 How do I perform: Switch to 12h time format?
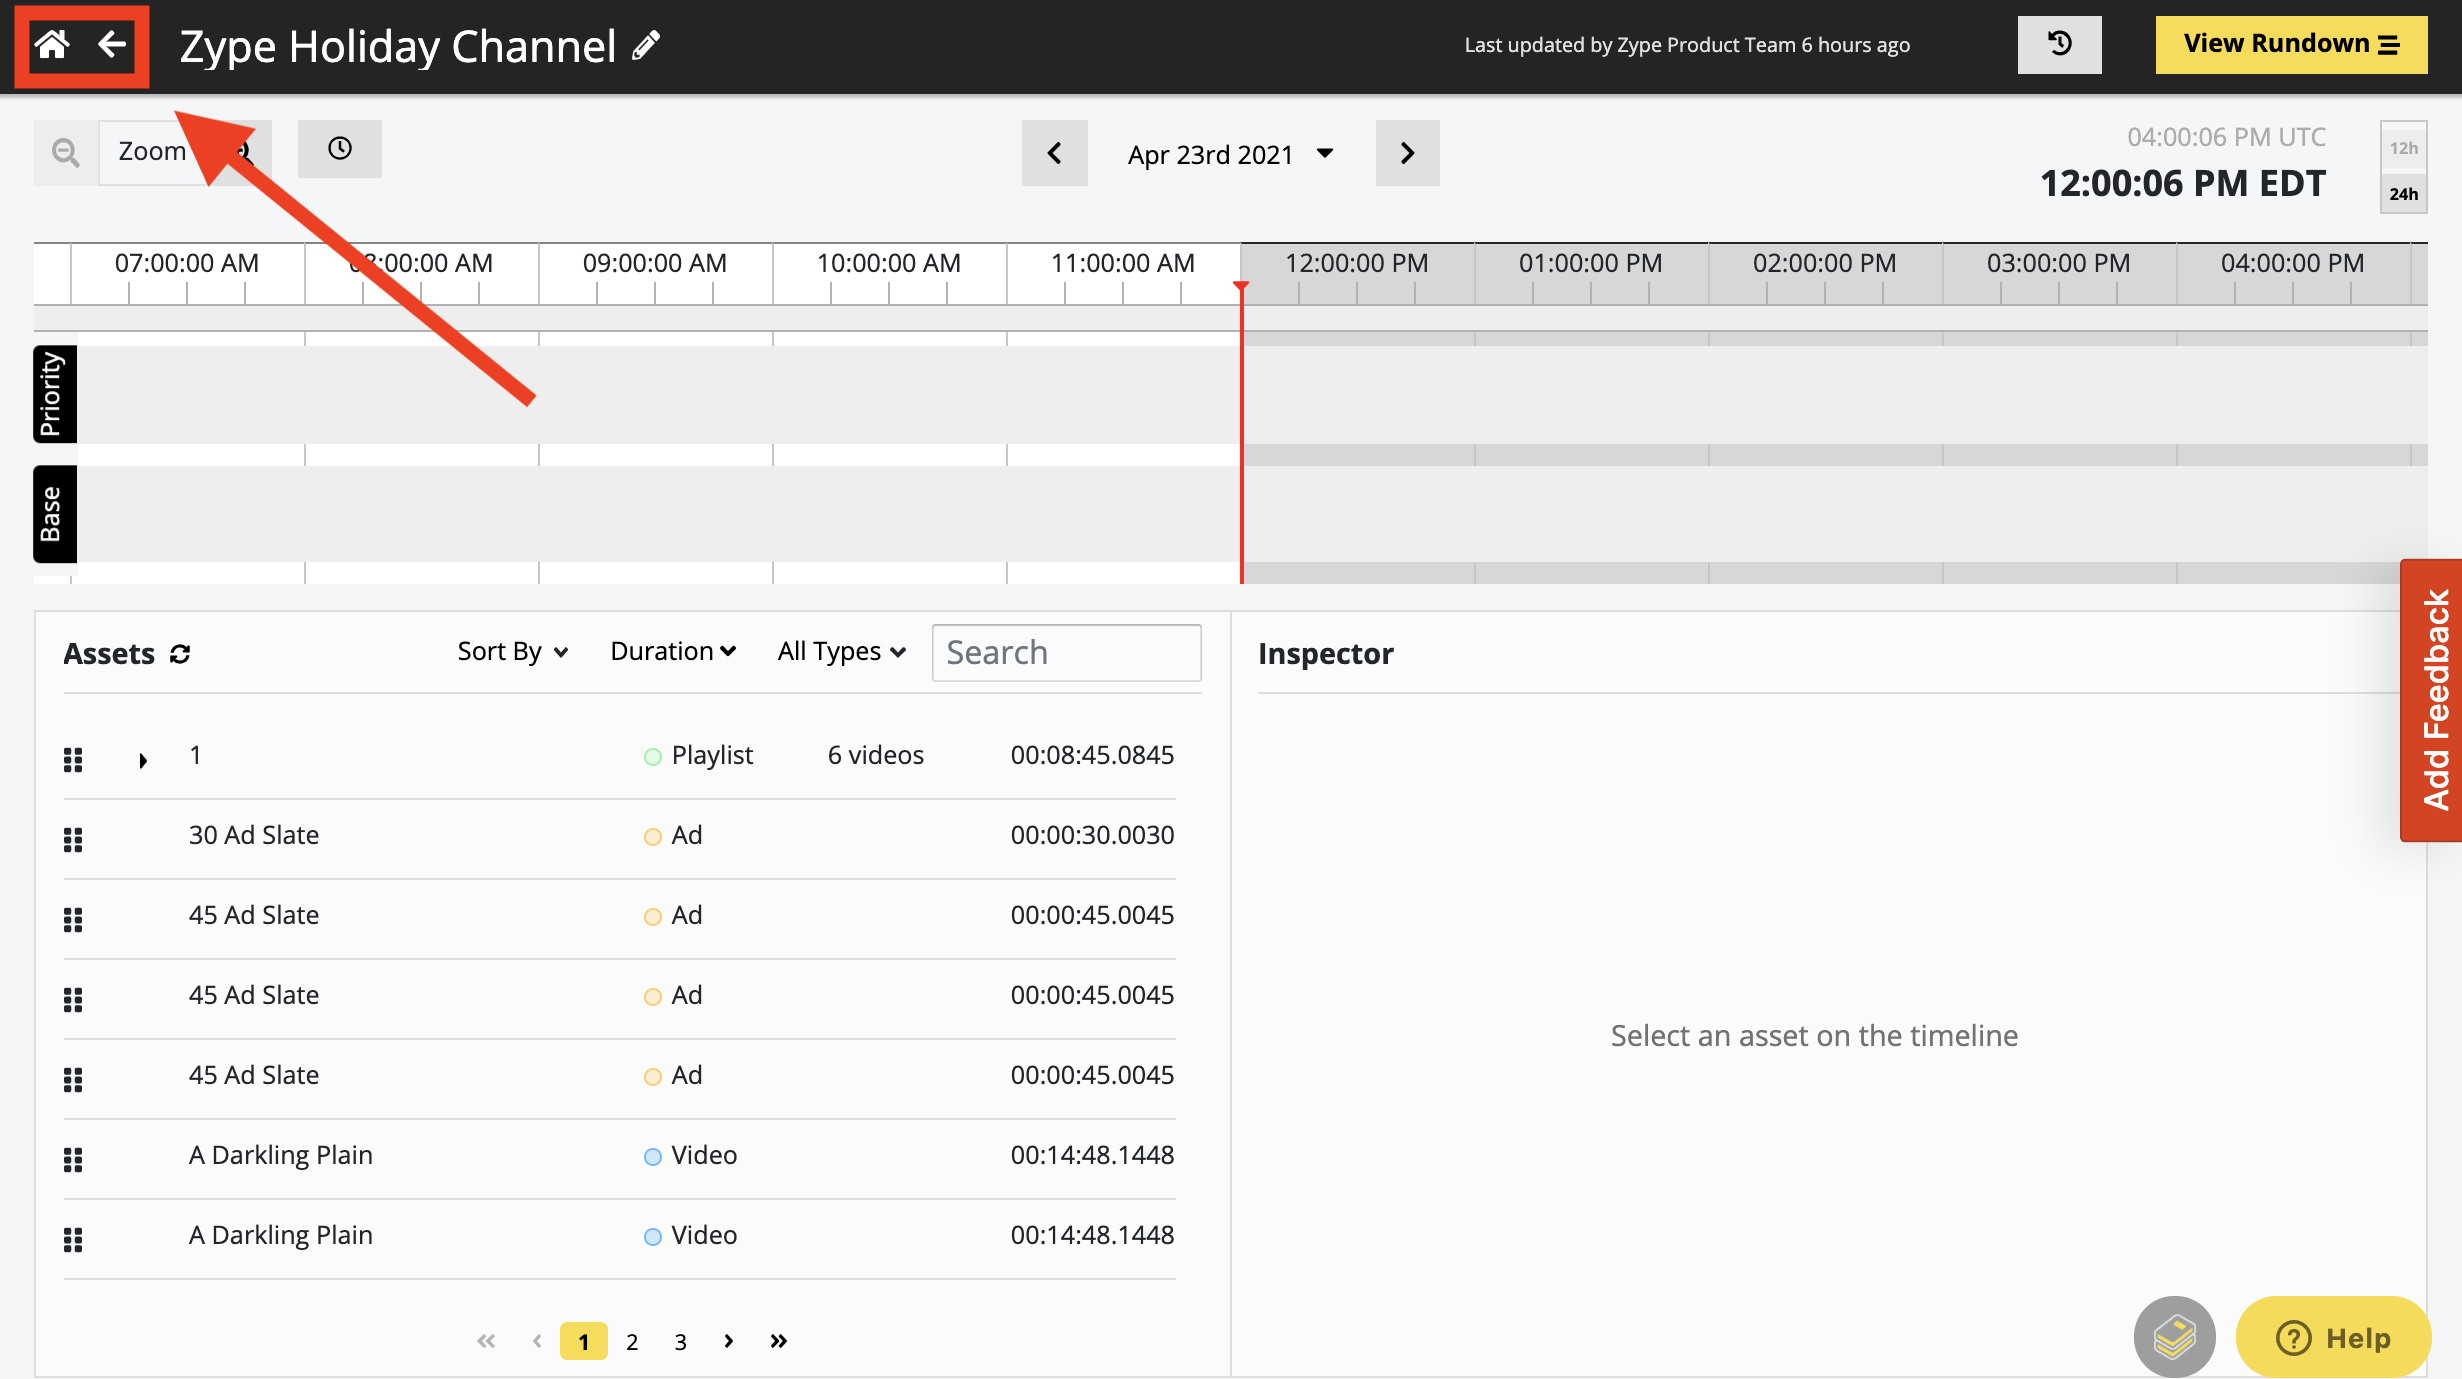coord(2404,148)
